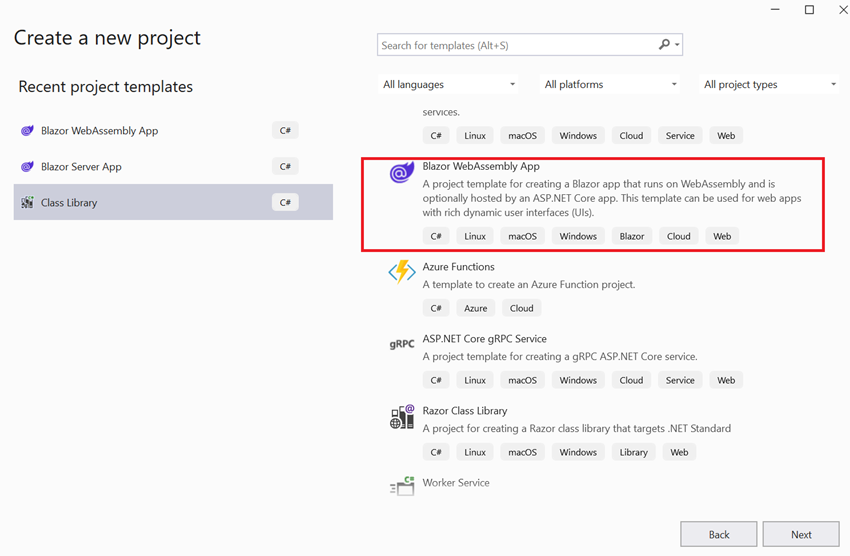Click the gRPC service template icon
850x556 pixels.
(402, 344)
